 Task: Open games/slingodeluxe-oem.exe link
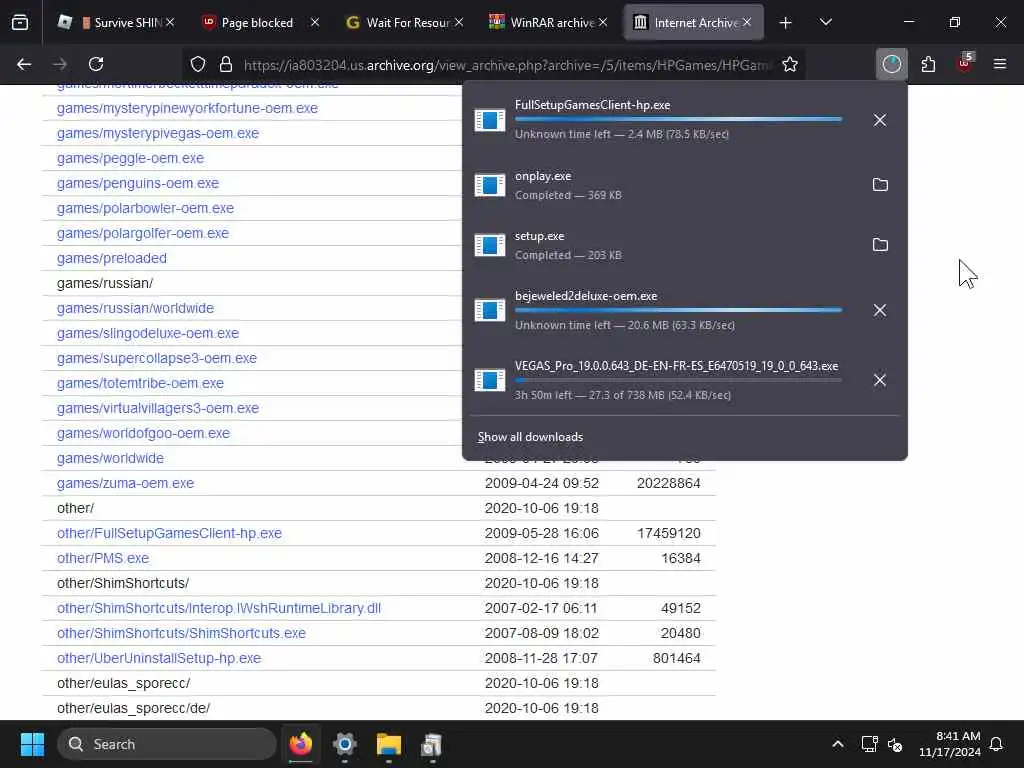tap(148, 333)
